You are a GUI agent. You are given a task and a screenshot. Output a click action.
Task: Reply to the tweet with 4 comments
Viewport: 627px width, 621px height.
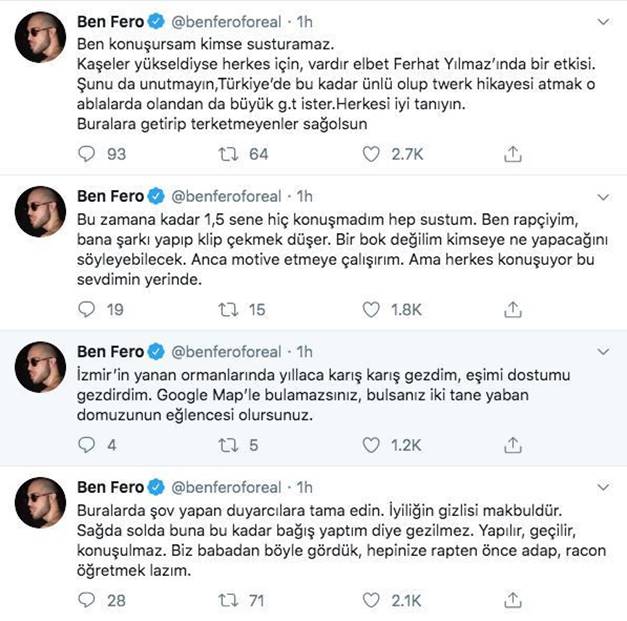tap(86, 445)
